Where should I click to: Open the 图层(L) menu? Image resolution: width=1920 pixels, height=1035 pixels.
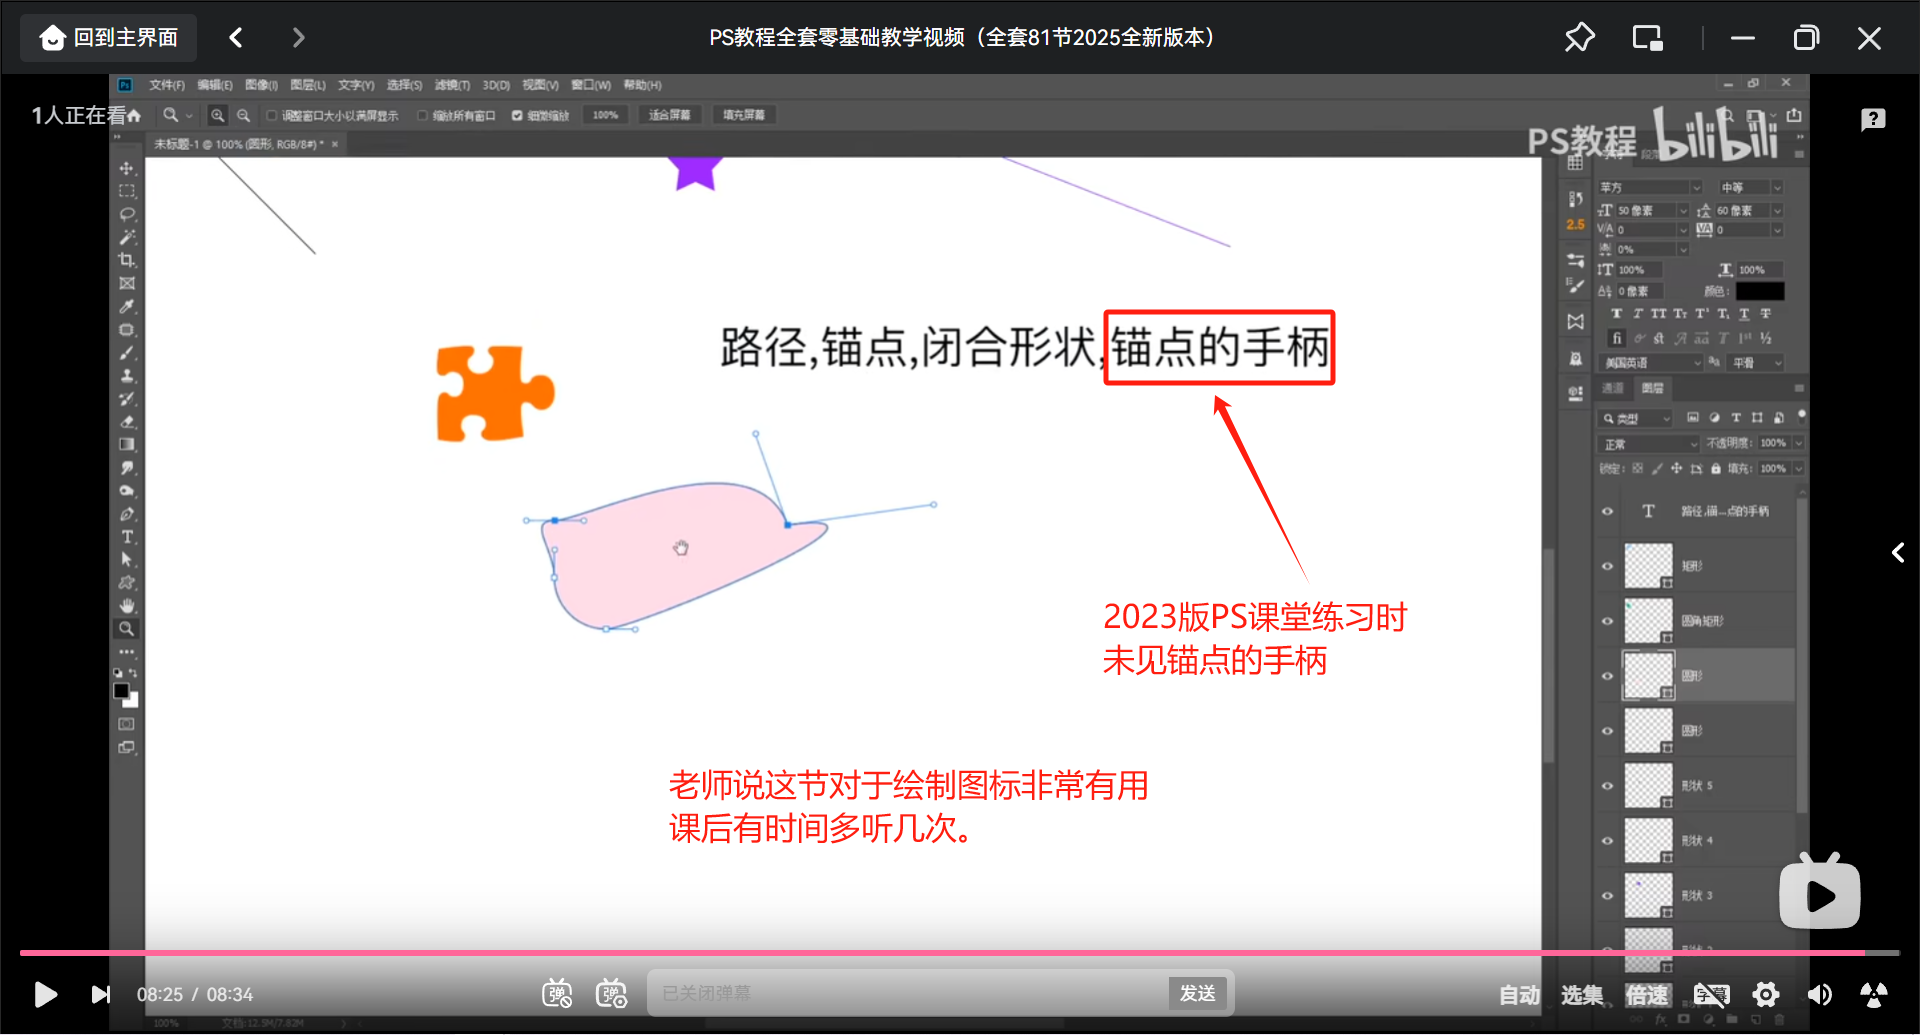pyautogui.click(x=308, y=85)
